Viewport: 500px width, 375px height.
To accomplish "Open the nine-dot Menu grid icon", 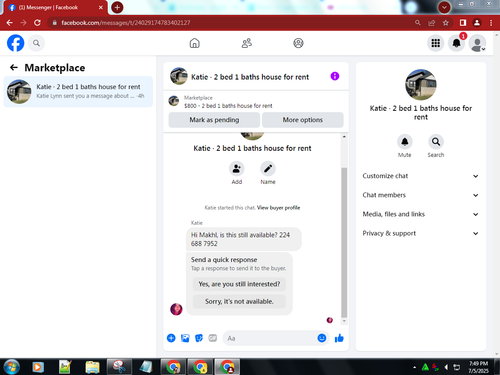I will (x=436, y=43).
